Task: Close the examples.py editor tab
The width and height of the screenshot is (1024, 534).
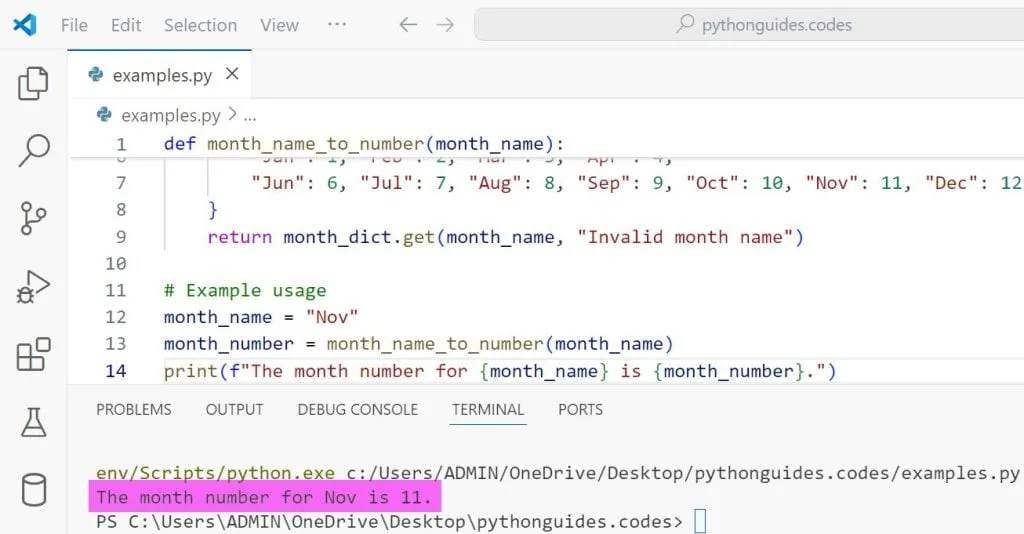Action: point(232,75)
